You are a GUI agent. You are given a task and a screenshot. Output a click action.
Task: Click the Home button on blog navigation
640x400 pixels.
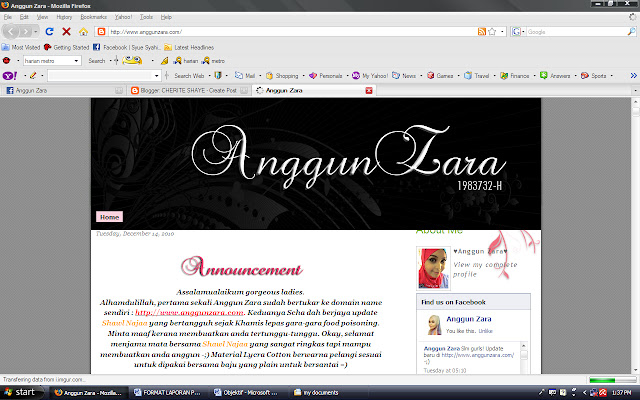(x=109, y=217)
